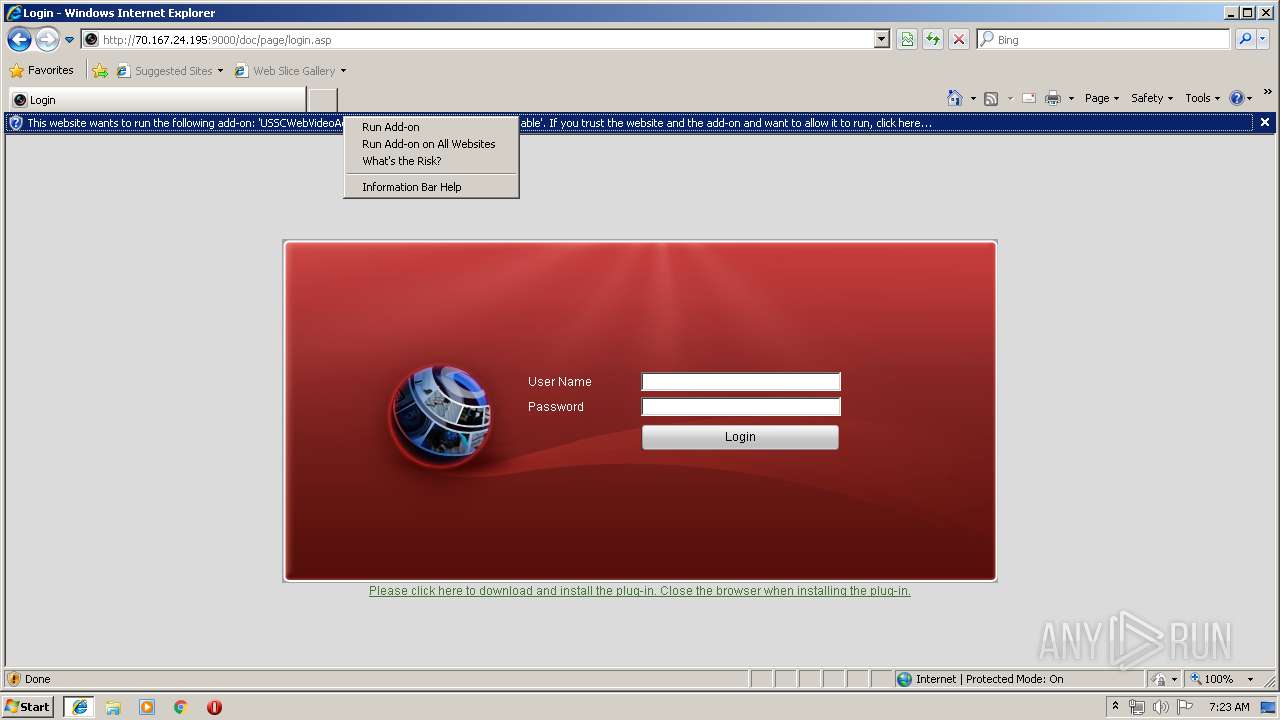Click the plug-in download and install link

click(640, 591)
